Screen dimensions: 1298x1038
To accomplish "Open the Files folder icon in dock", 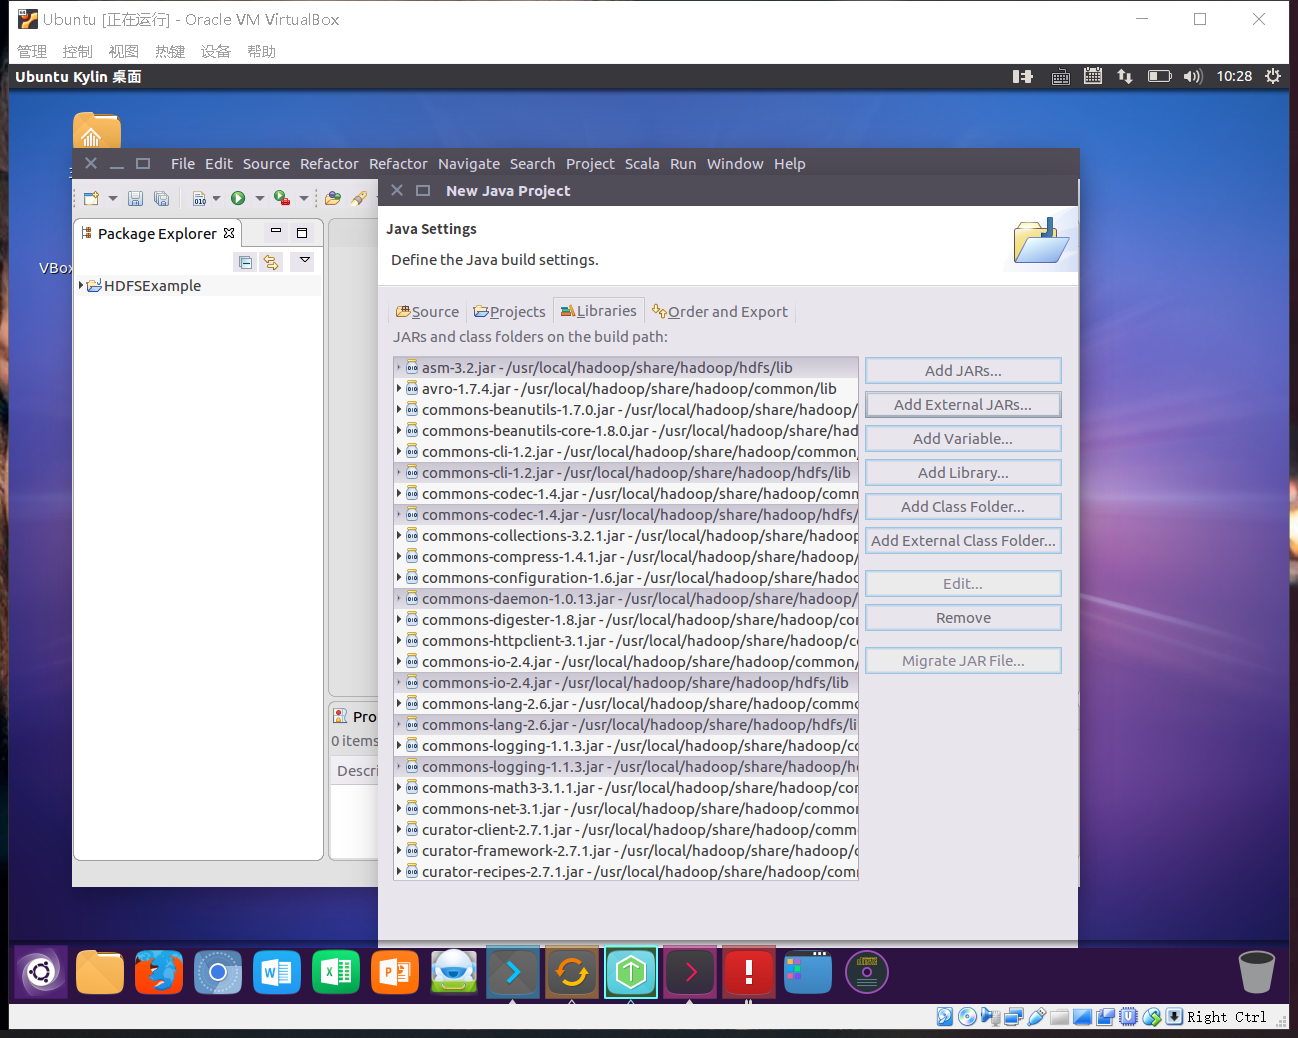I will (100, 972).
